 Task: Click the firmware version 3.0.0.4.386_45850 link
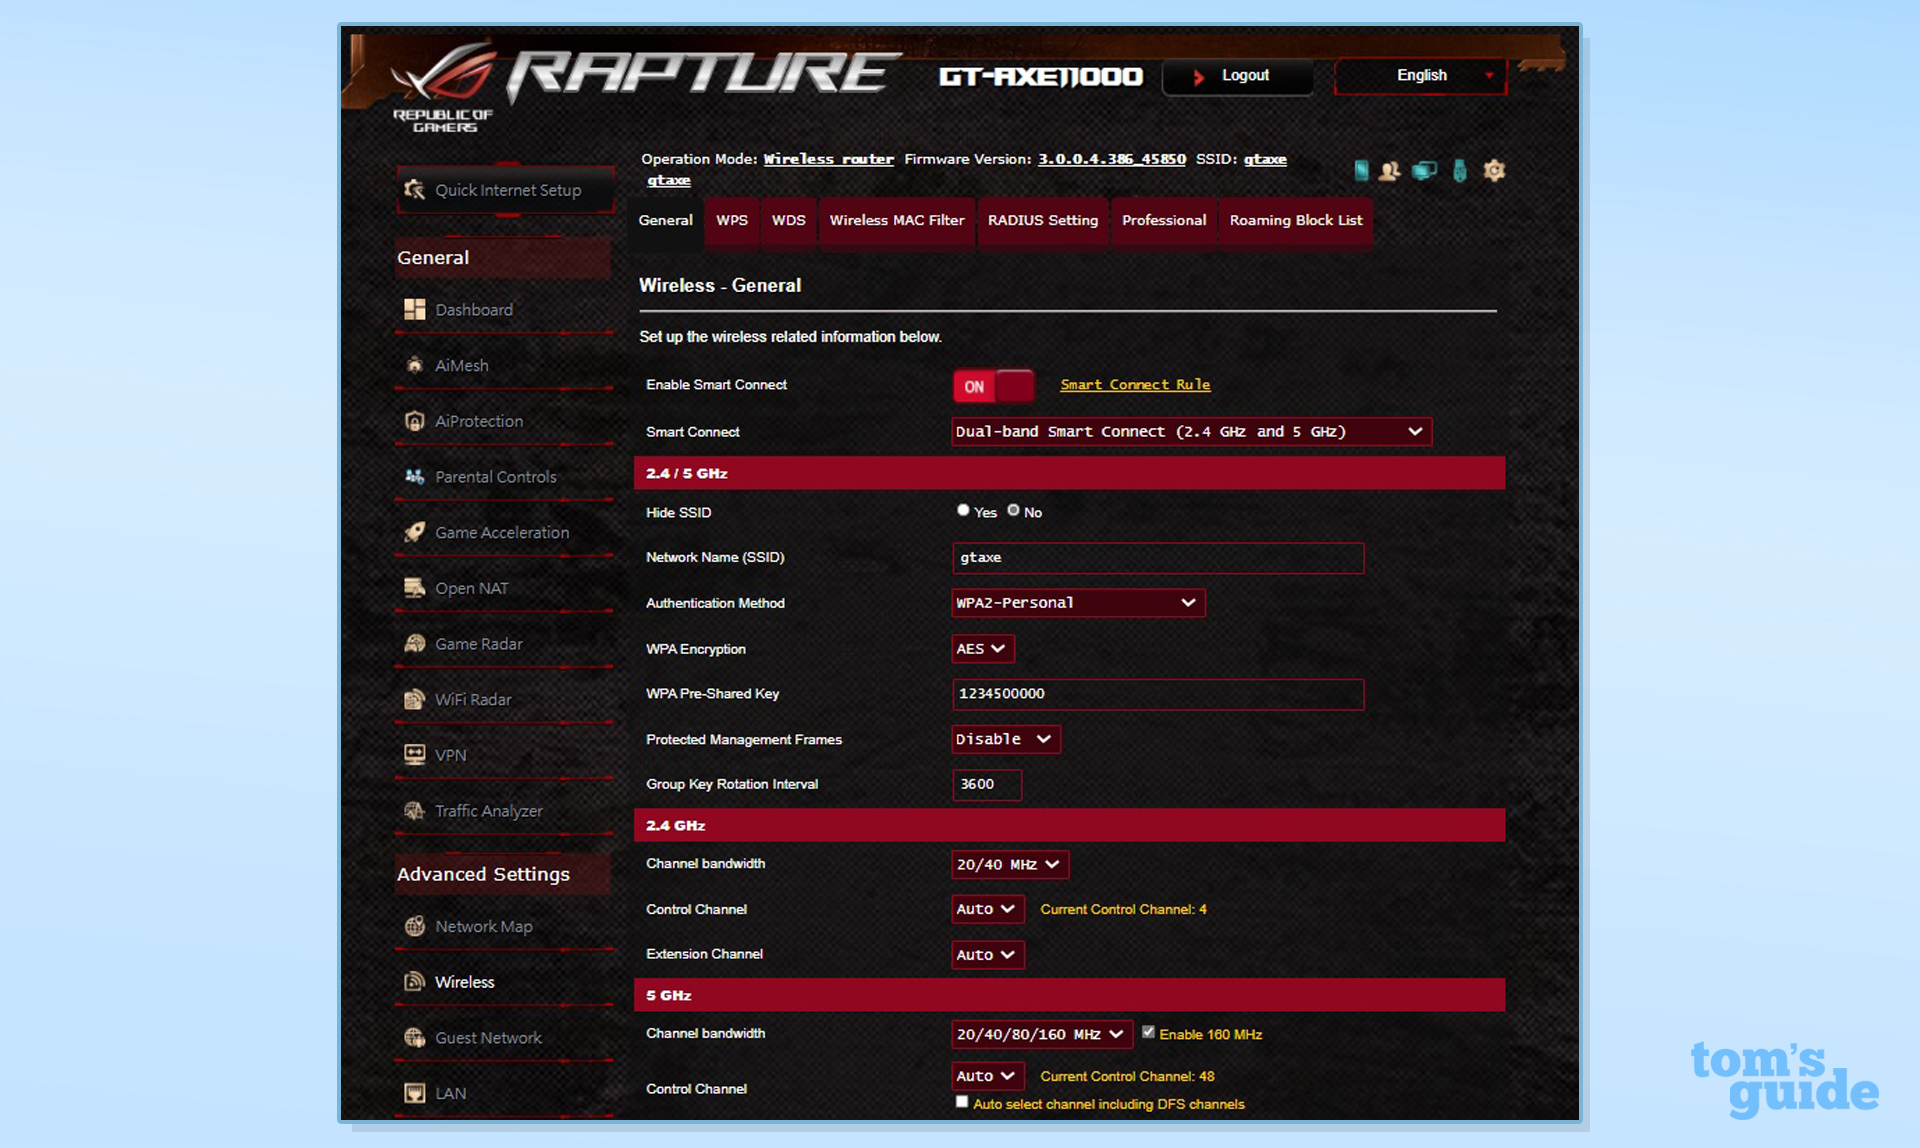pos(1112,159)
